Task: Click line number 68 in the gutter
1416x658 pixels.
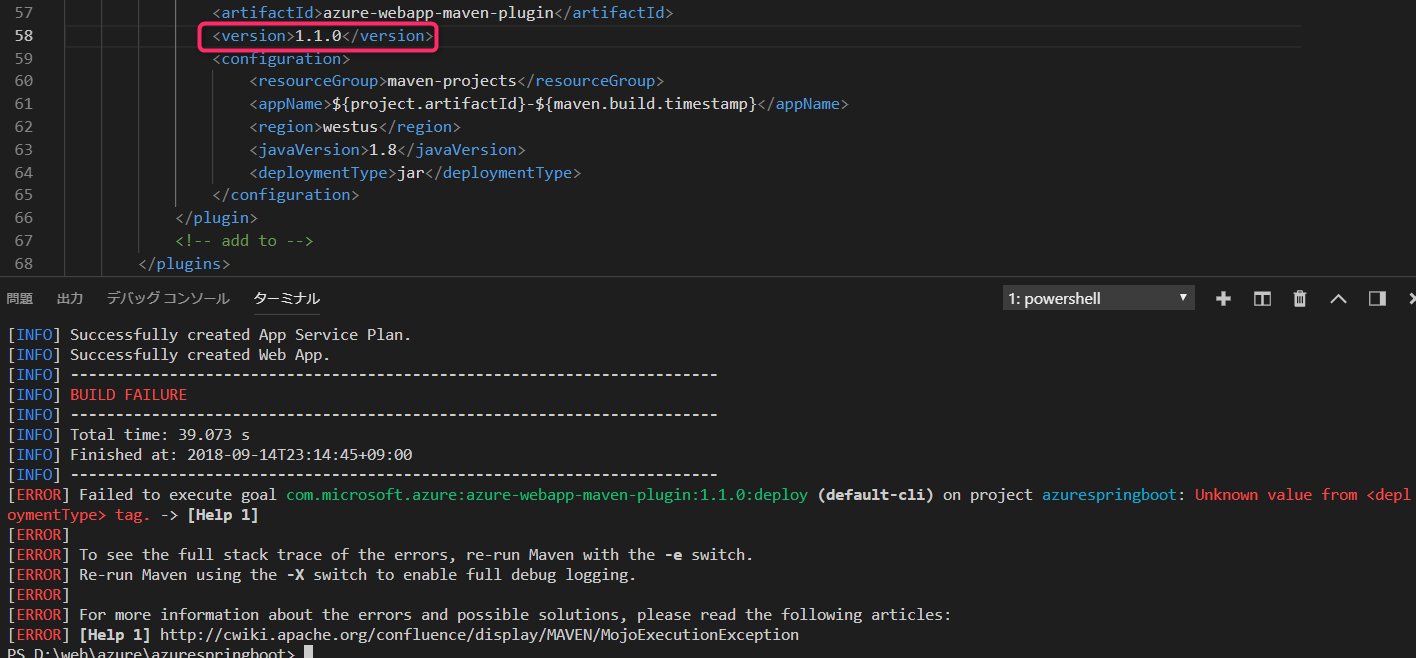Action: tap(24, 265)
